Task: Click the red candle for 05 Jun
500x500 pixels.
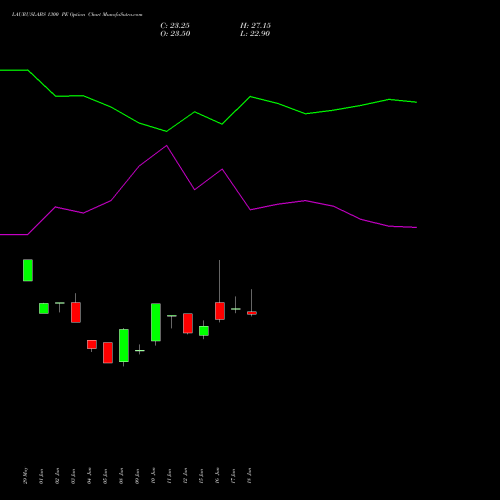Action: pyautogui.click(x=108, y=353)
